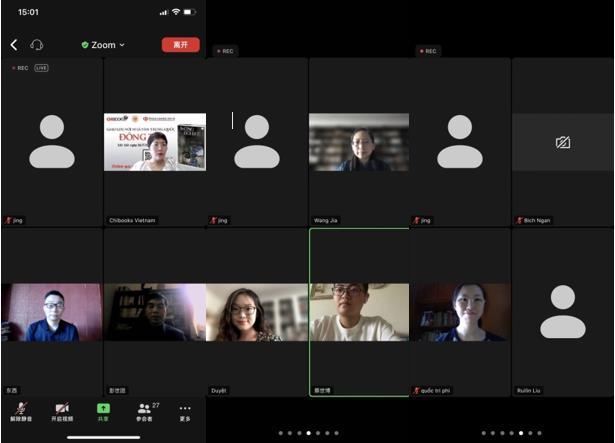Open the 参会者 participants list
Image resolution: width=615 pixels, height=443 pixels.
tap(148, 411)
